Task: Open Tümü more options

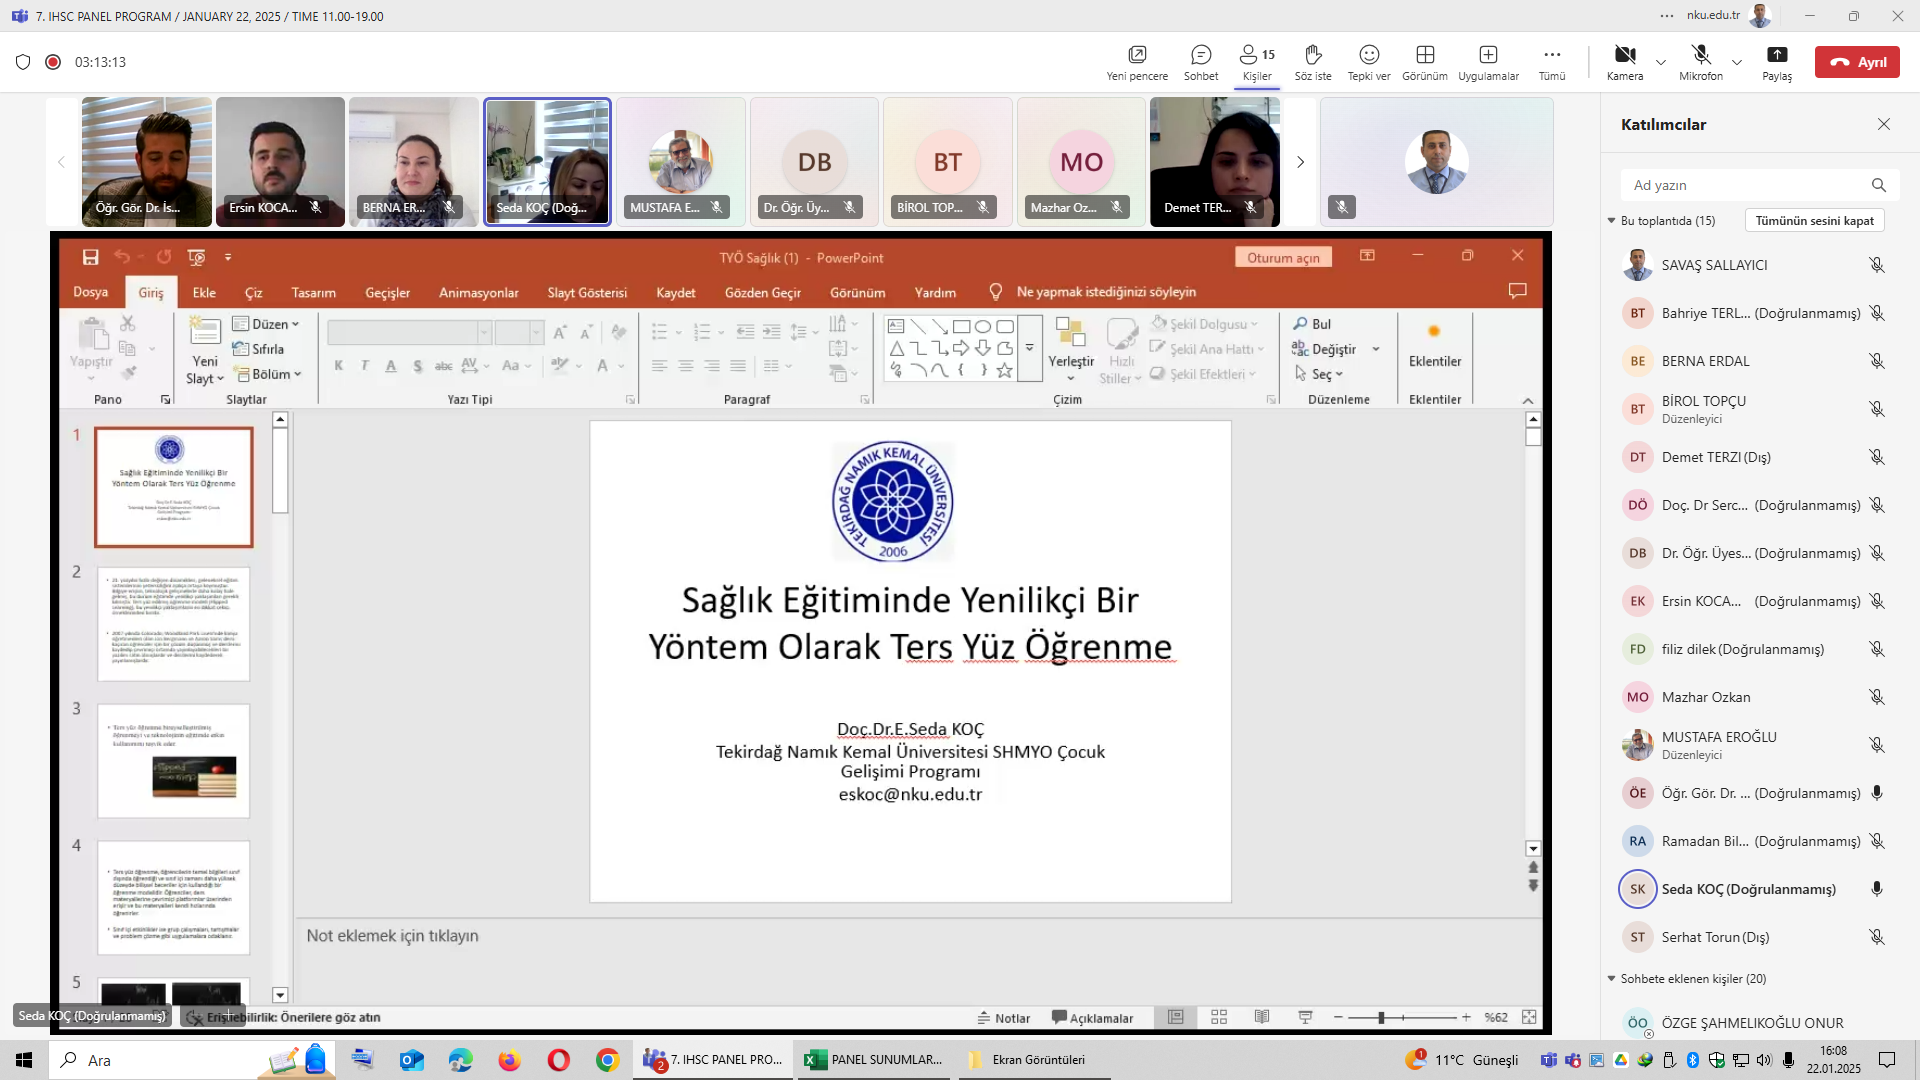Action: (1552, 62)
